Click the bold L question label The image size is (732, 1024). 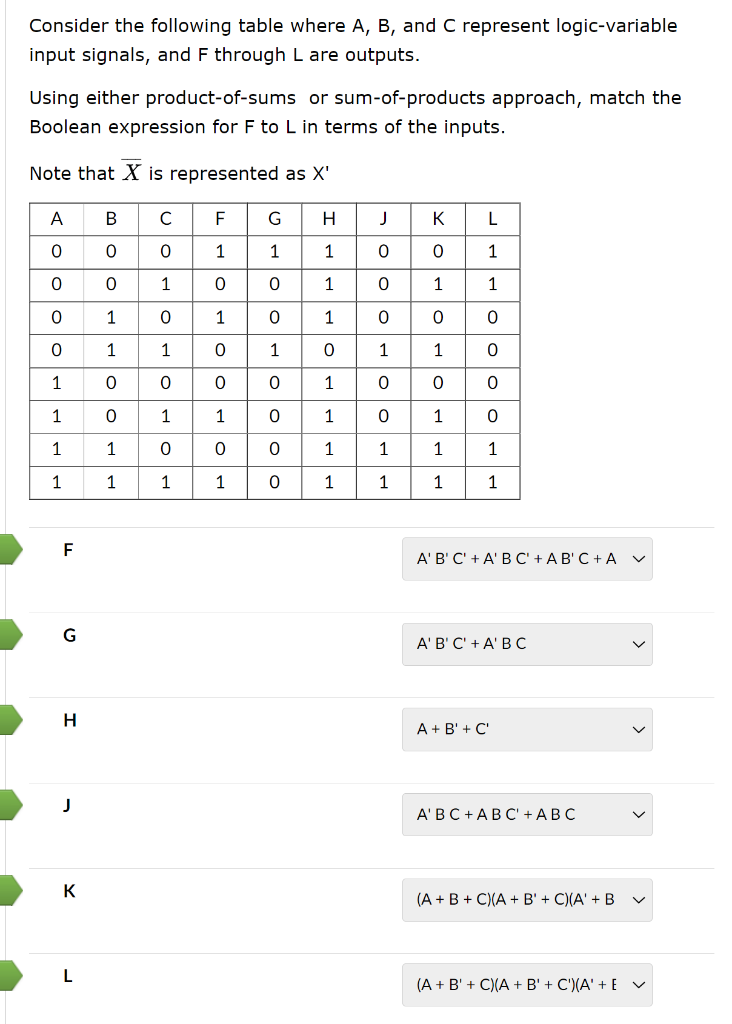click(67, 976)
